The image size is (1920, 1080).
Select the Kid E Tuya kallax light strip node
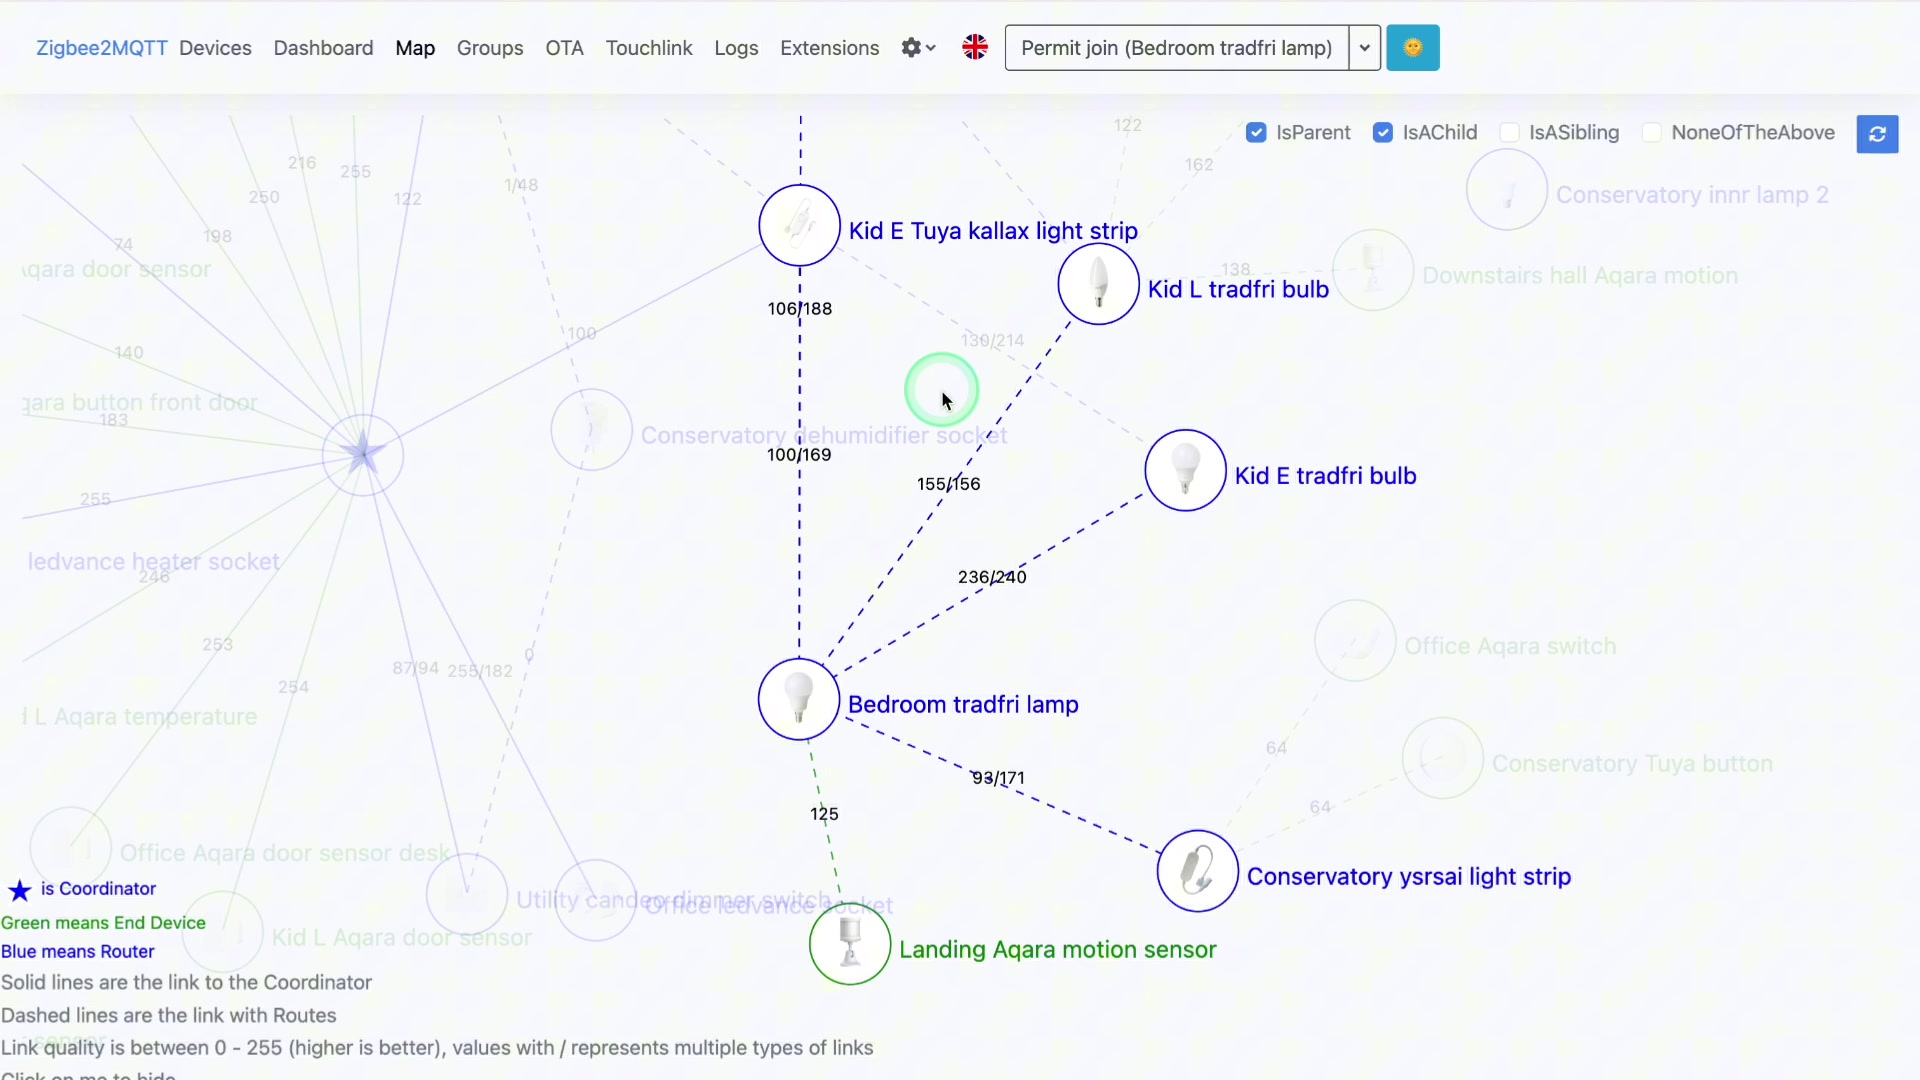coord(799,225)
